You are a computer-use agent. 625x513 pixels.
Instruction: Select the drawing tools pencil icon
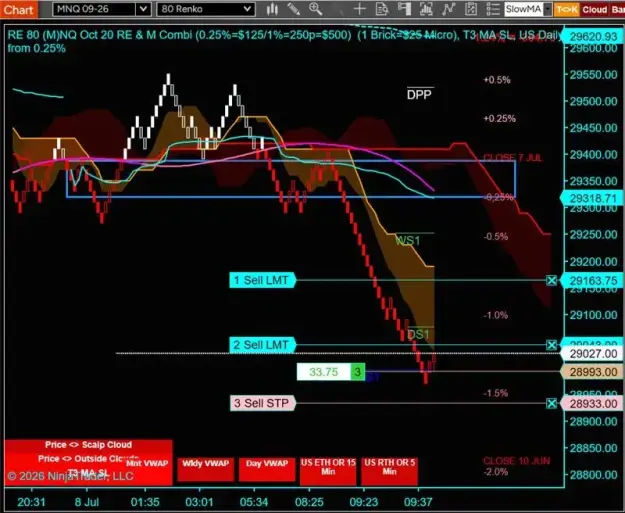[x=294, y=9]
